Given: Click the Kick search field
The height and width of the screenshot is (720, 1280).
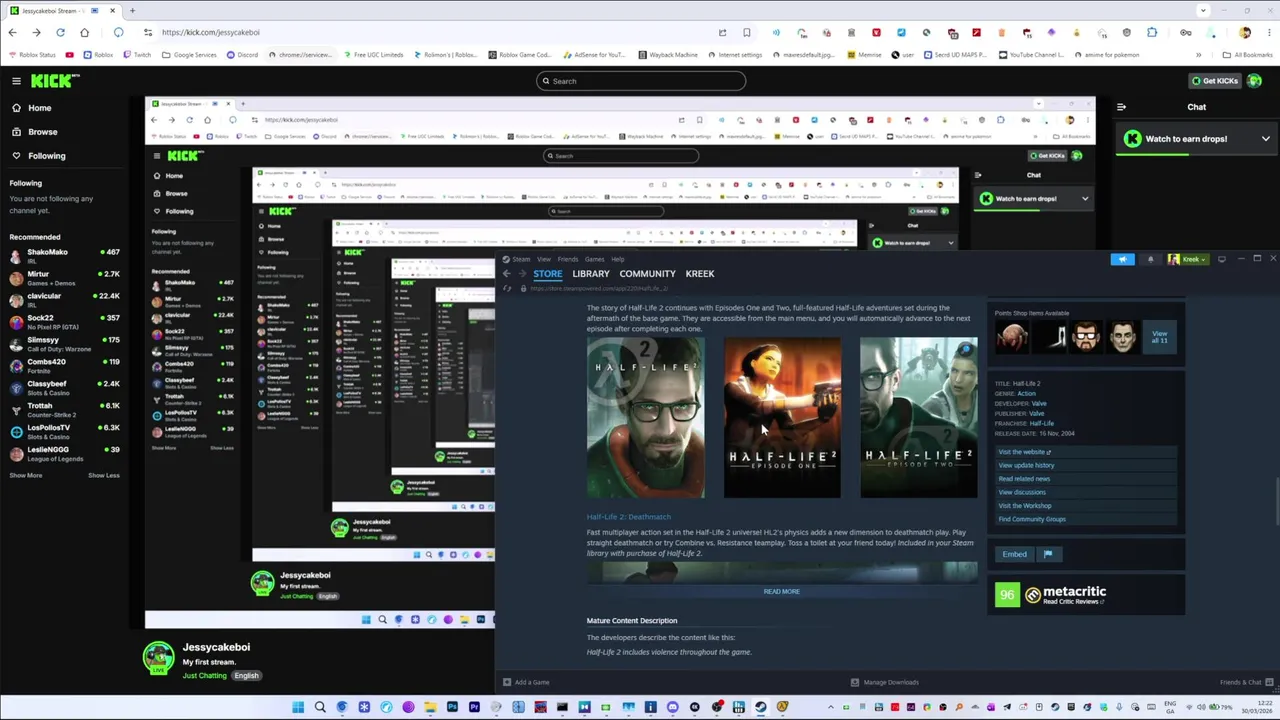Looking at the screenshot, I should pos(640,81).
